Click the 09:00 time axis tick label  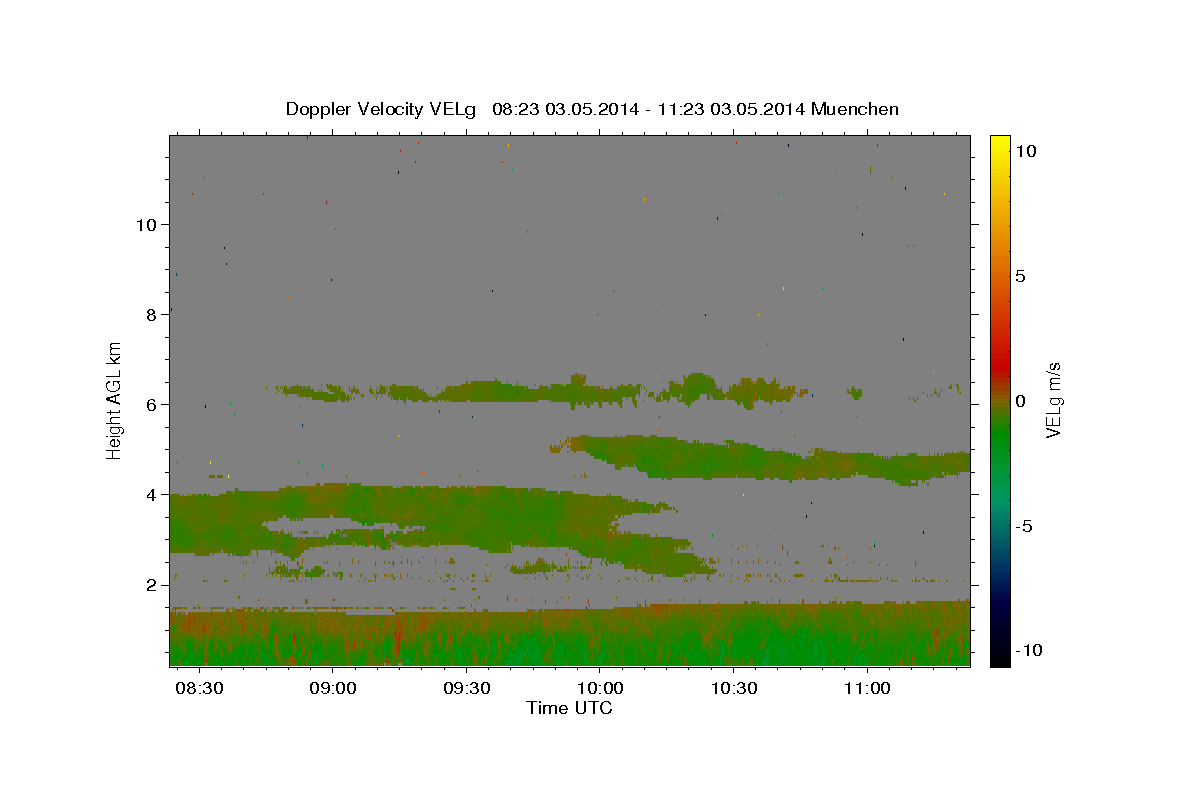(x=332, y=689)
